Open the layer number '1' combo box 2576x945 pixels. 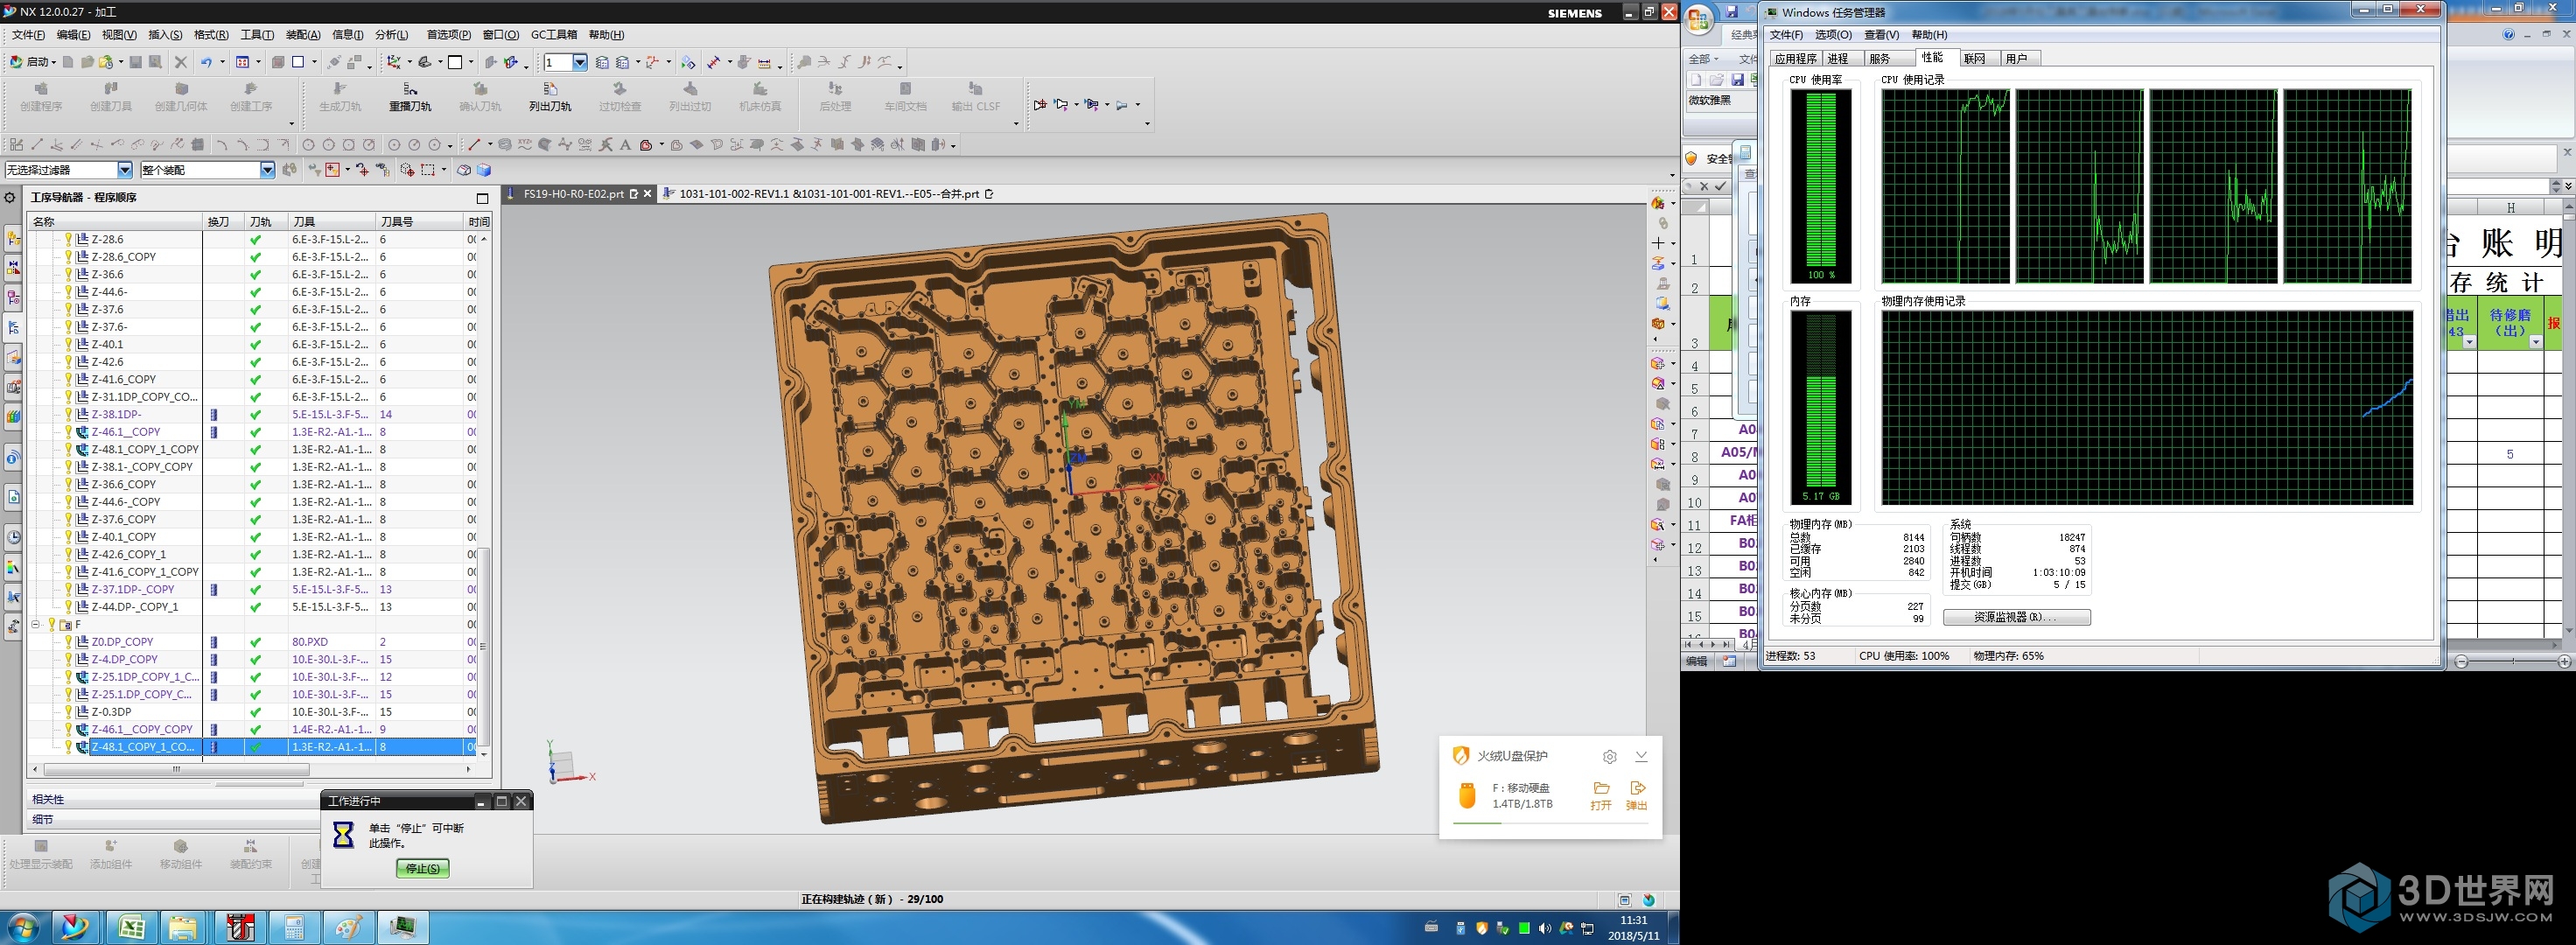580,62
